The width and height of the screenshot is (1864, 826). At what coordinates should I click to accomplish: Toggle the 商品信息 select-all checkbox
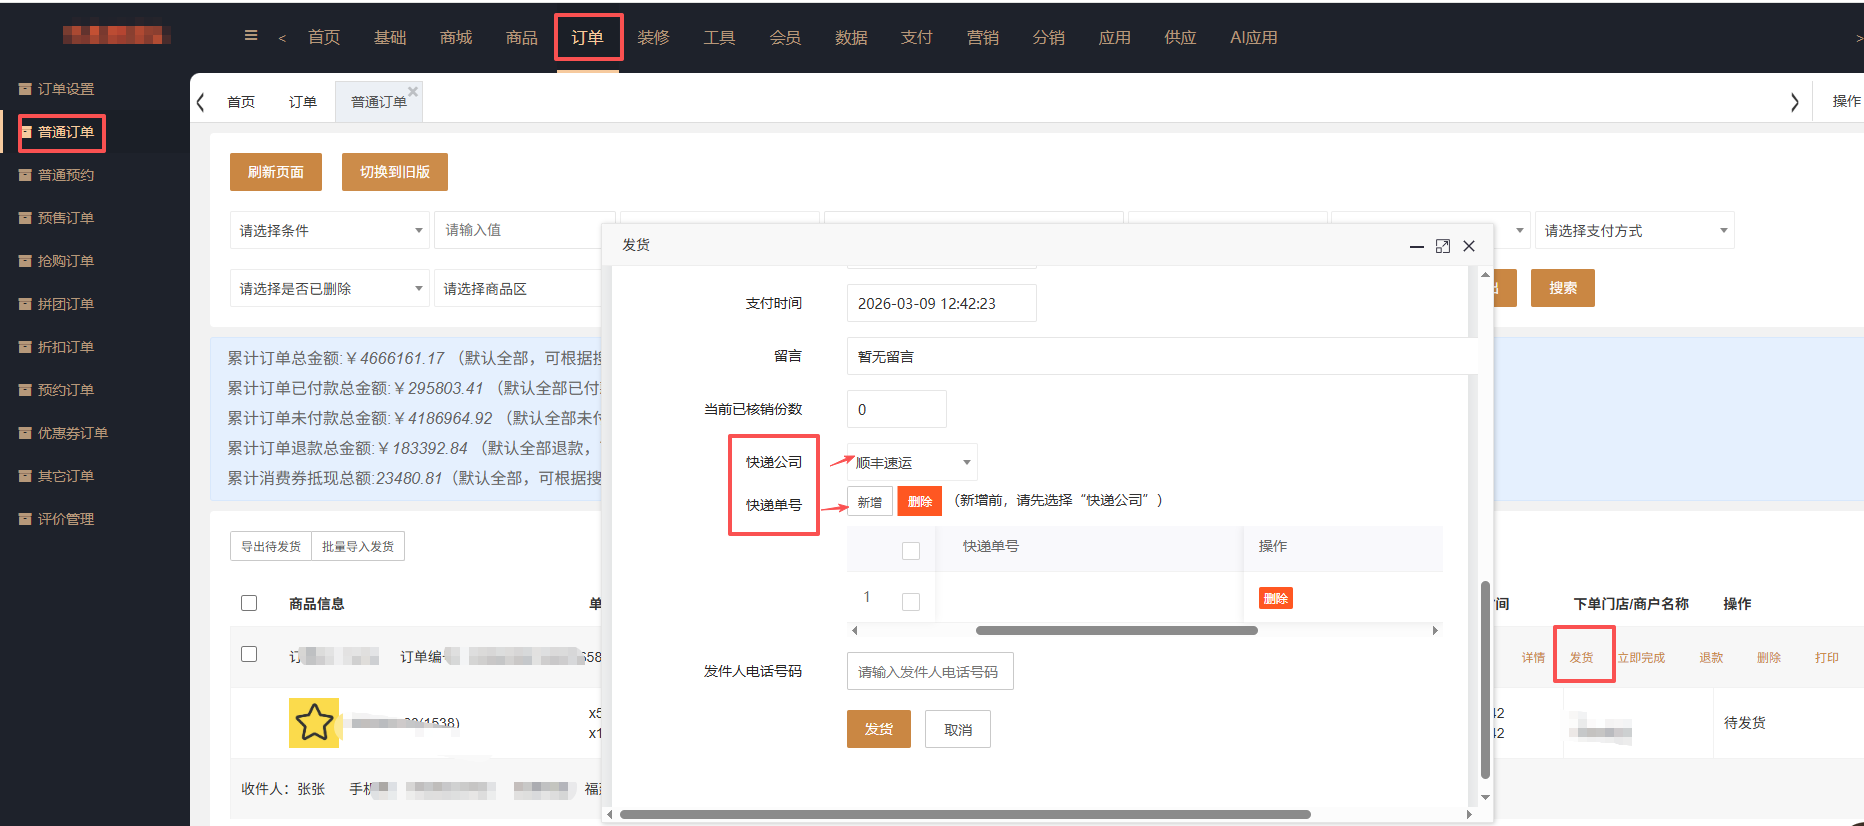click(249, 603)
